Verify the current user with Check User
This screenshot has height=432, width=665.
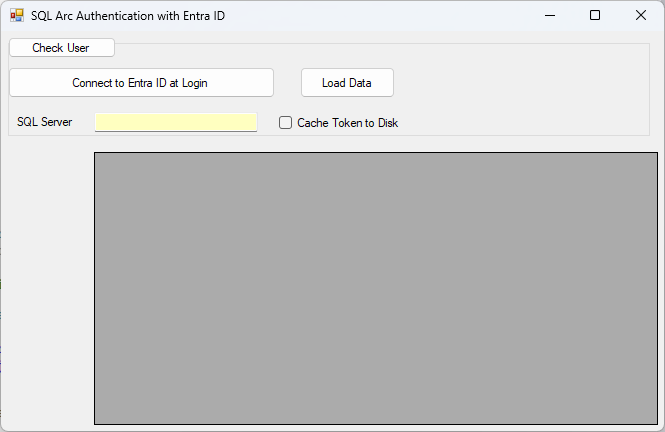point(62,47)
